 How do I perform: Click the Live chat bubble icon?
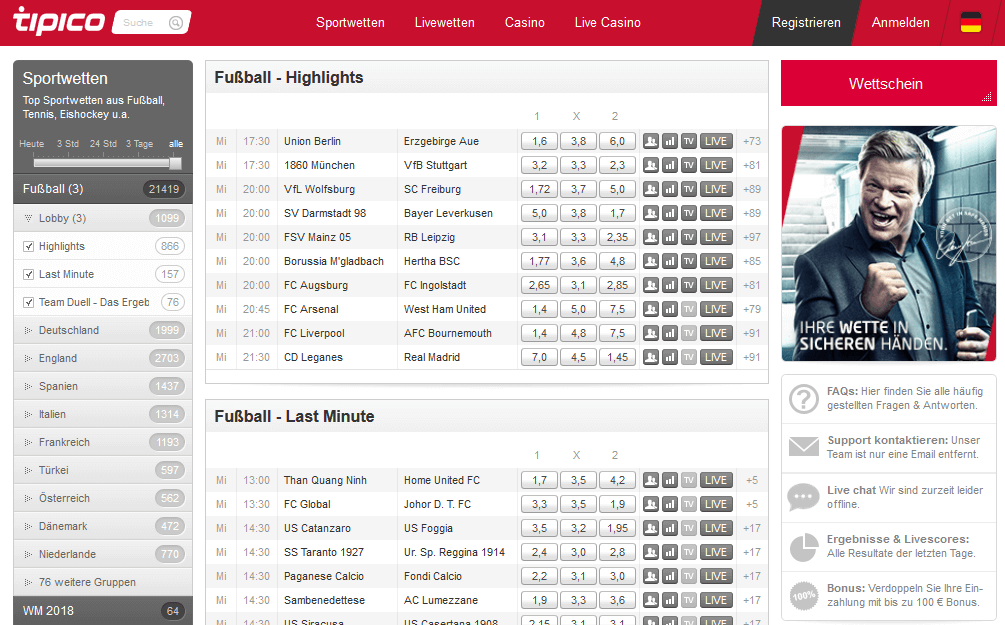point(804,497)
